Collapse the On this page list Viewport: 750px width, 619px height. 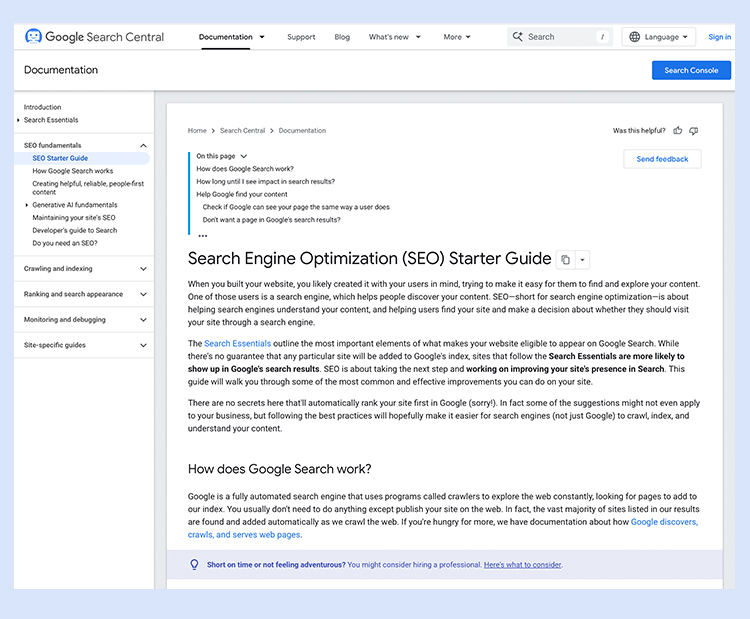coord(244,156)
